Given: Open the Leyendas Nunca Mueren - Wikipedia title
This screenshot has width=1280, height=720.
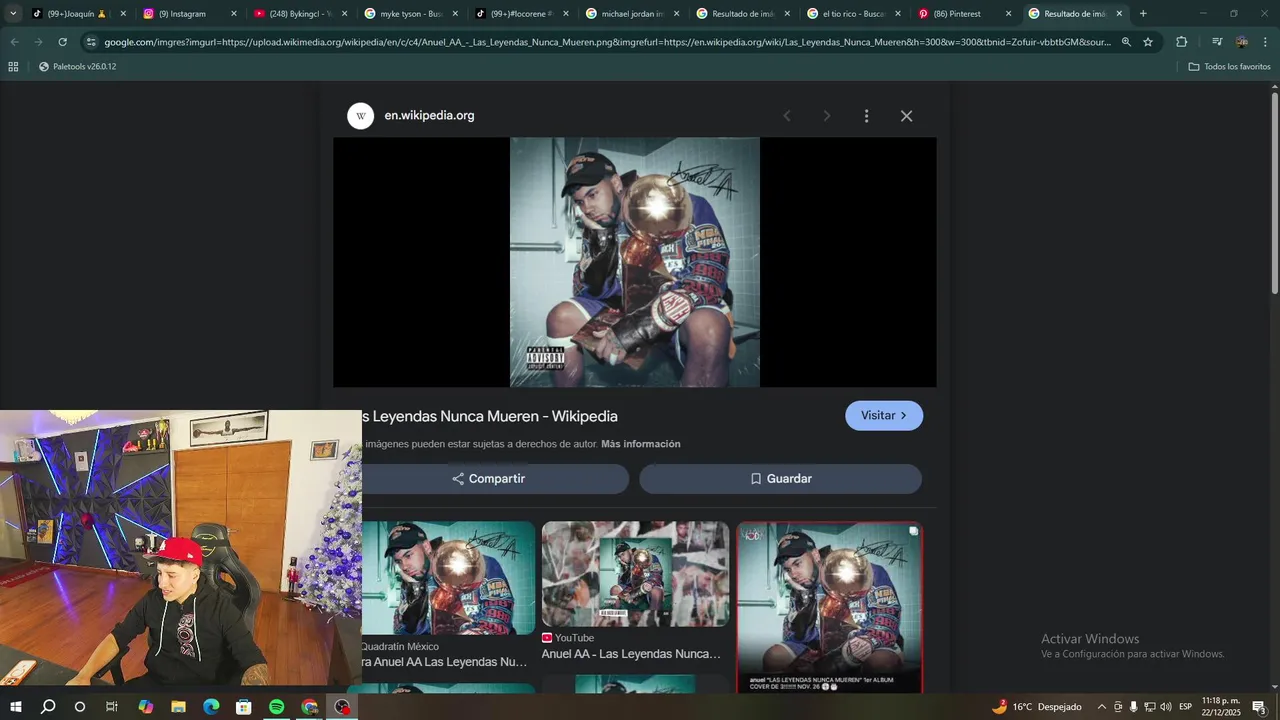Looking at the screenshot, I should coord(489,416).
